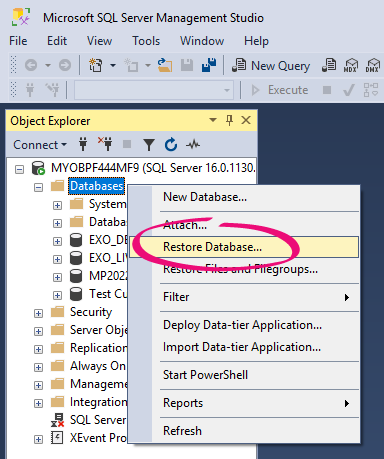Choose Restore Database... from context menu
This screenshot has height=459, width=384.
point(244,247)
